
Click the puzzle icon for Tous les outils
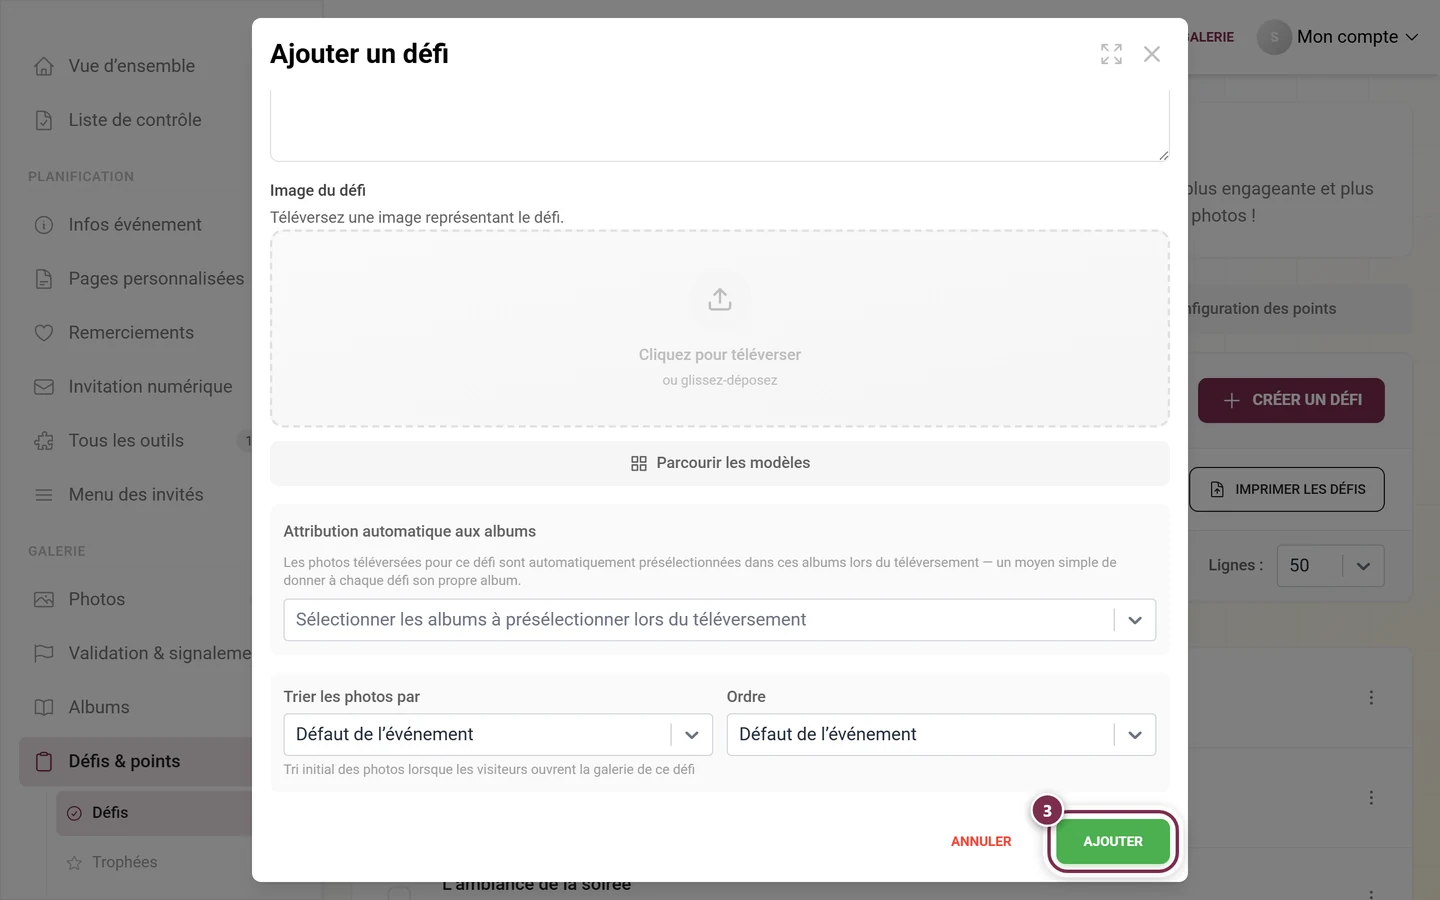click(x=44, y=441)
